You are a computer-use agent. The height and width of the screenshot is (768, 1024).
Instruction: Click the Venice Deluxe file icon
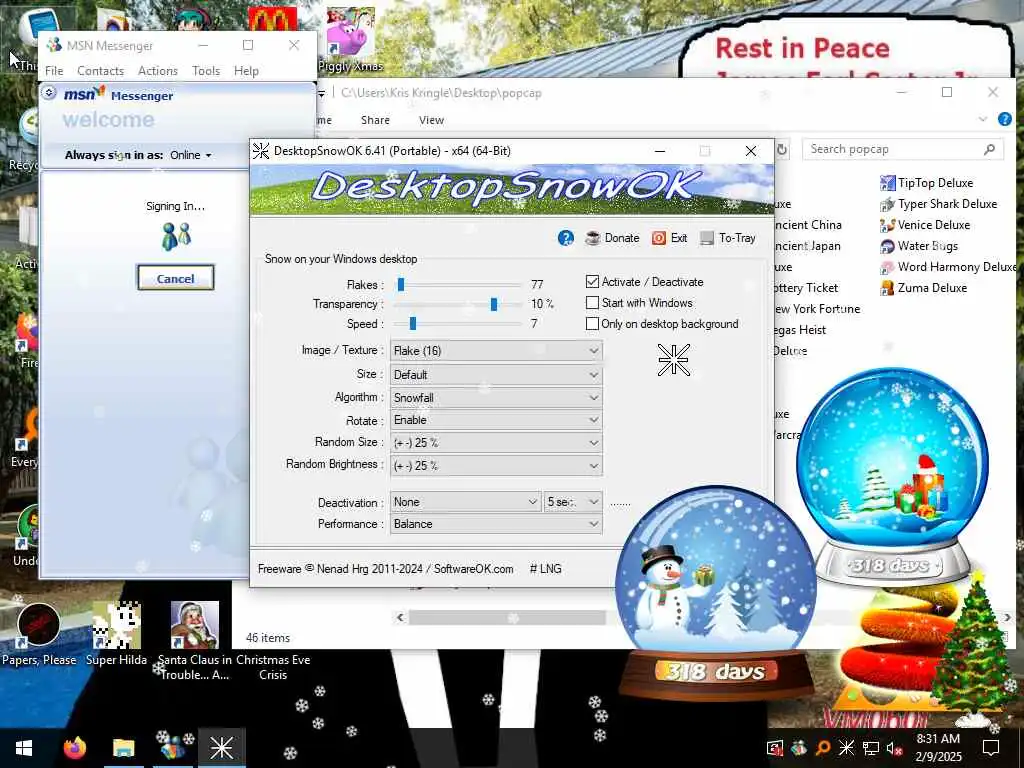click(888, 225)
